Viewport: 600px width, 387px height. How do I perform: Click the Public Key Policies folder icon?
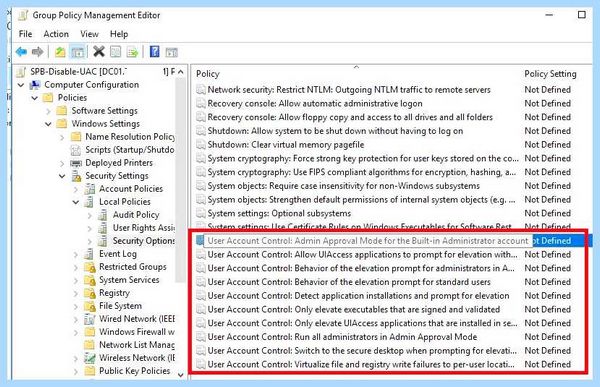coord(90,371)
